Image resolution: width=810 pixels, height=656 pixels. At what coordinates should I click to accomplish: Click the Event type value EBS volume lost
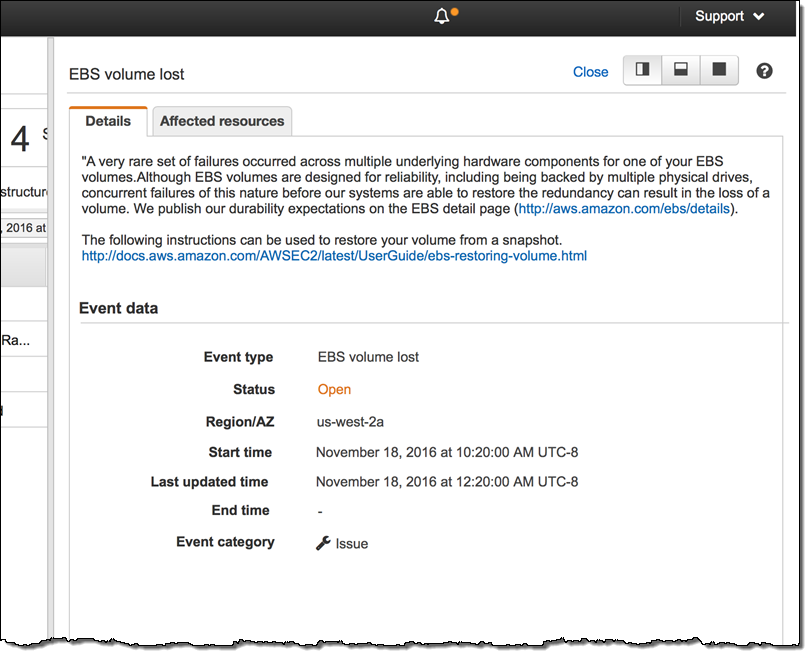click(368, 357)
